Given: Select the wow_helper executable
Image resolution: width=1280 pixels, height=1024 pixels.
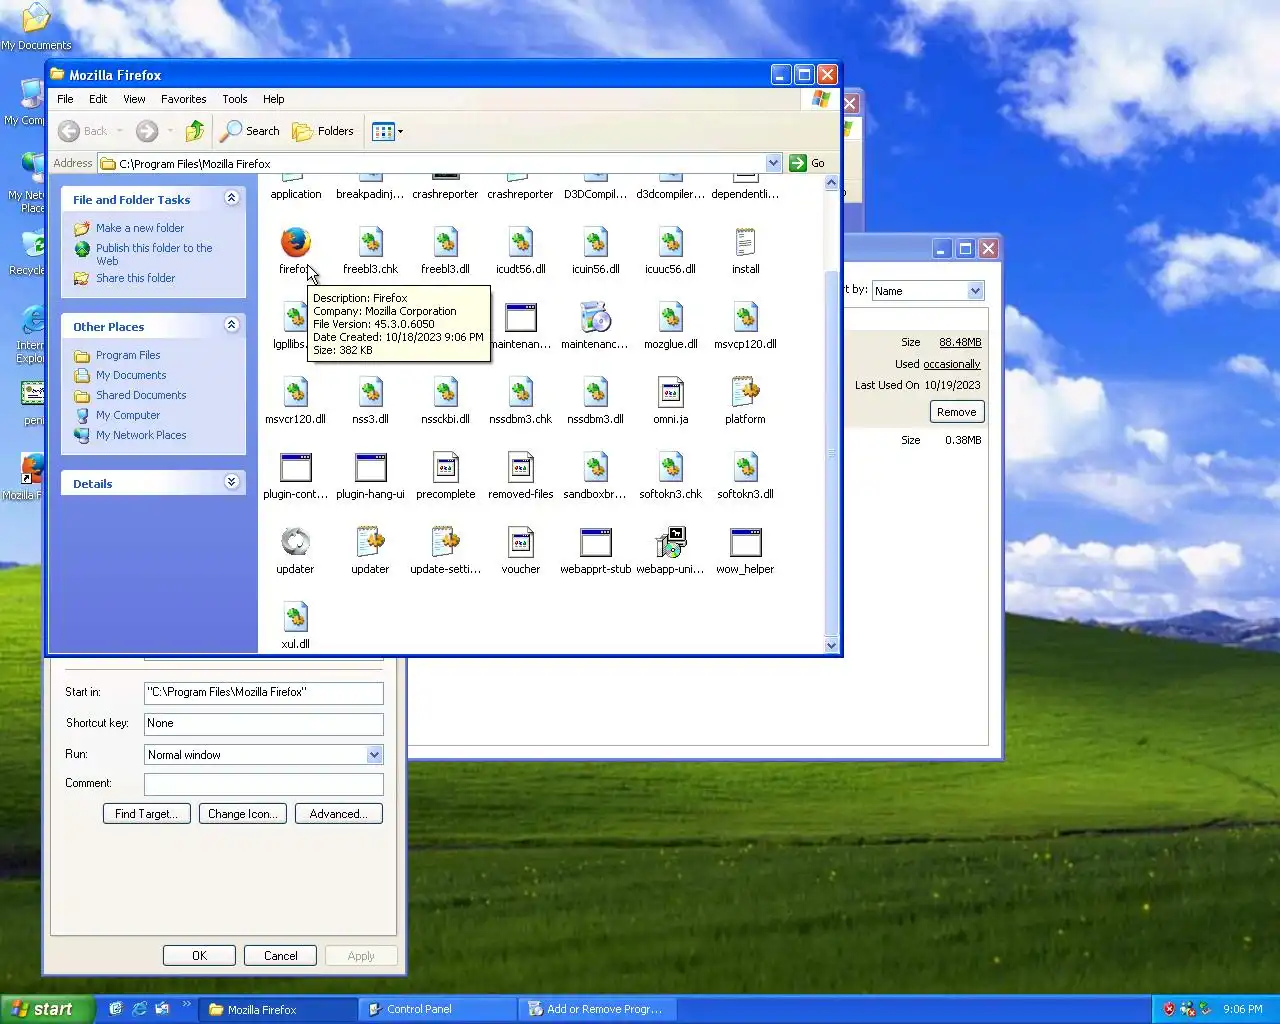Looking at the screenshot, I should [x=745, y=550].
